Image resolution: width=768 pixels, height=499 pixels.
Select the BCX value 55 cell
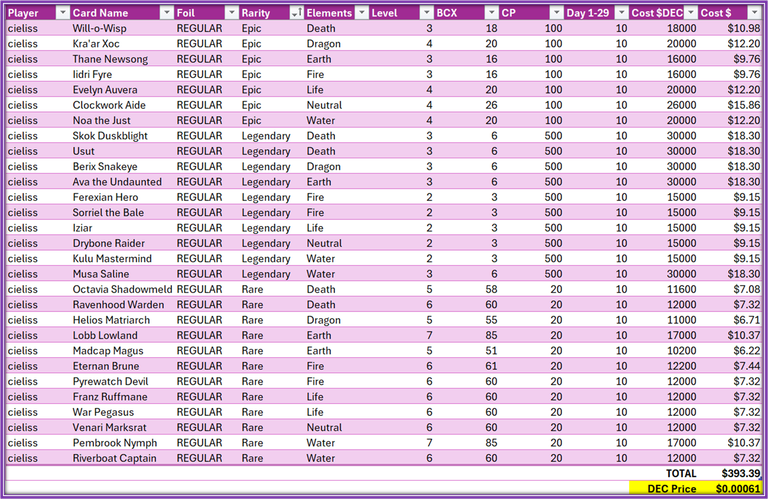coord(467,320)
